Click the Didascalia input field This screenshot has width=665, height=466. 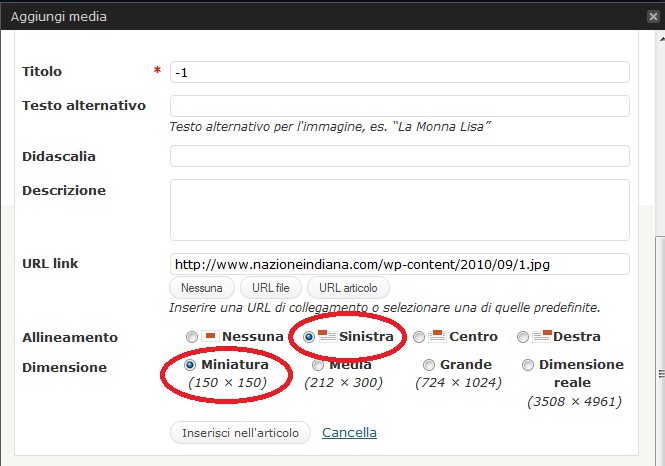point(399,156)
